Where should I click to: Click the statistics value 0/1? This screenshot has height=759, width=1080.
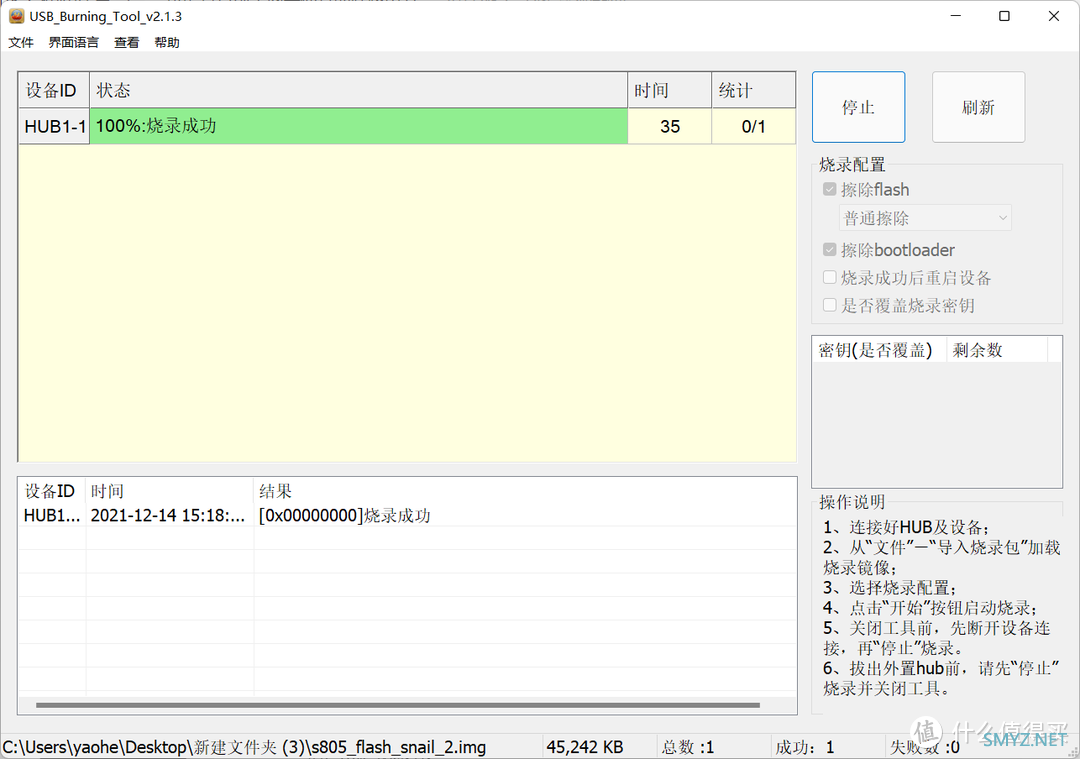754,127
